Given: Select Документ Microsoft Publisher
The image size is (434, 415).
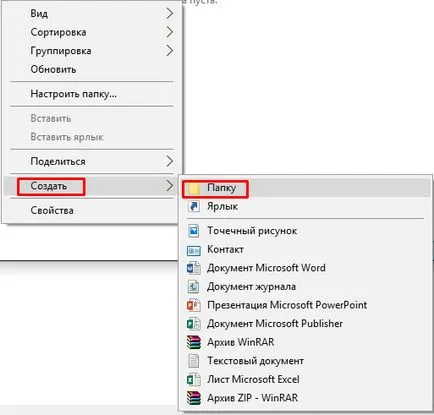Looking at the screenshot, I should coord(306,324).
